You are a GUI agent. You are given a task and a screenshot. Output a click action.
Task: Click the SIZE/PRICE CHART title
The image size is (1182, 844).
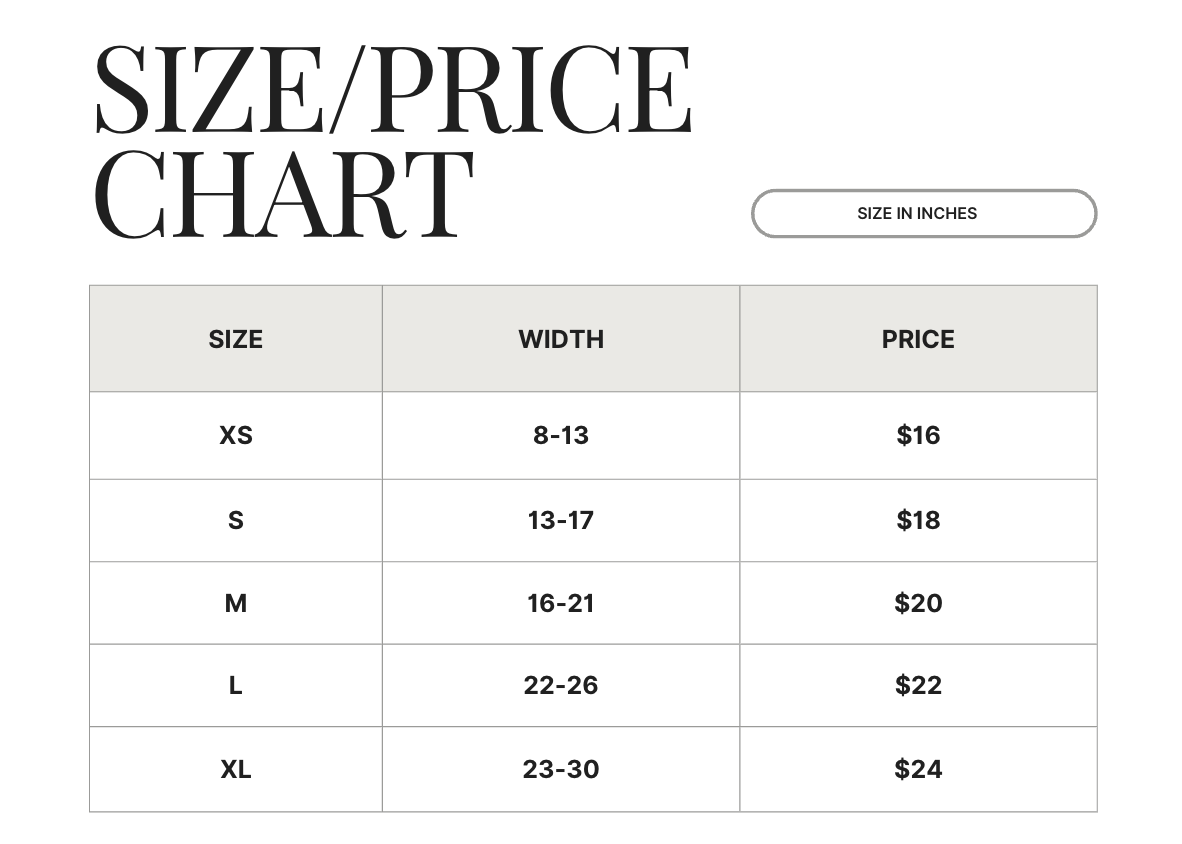[x=392, y=140]
